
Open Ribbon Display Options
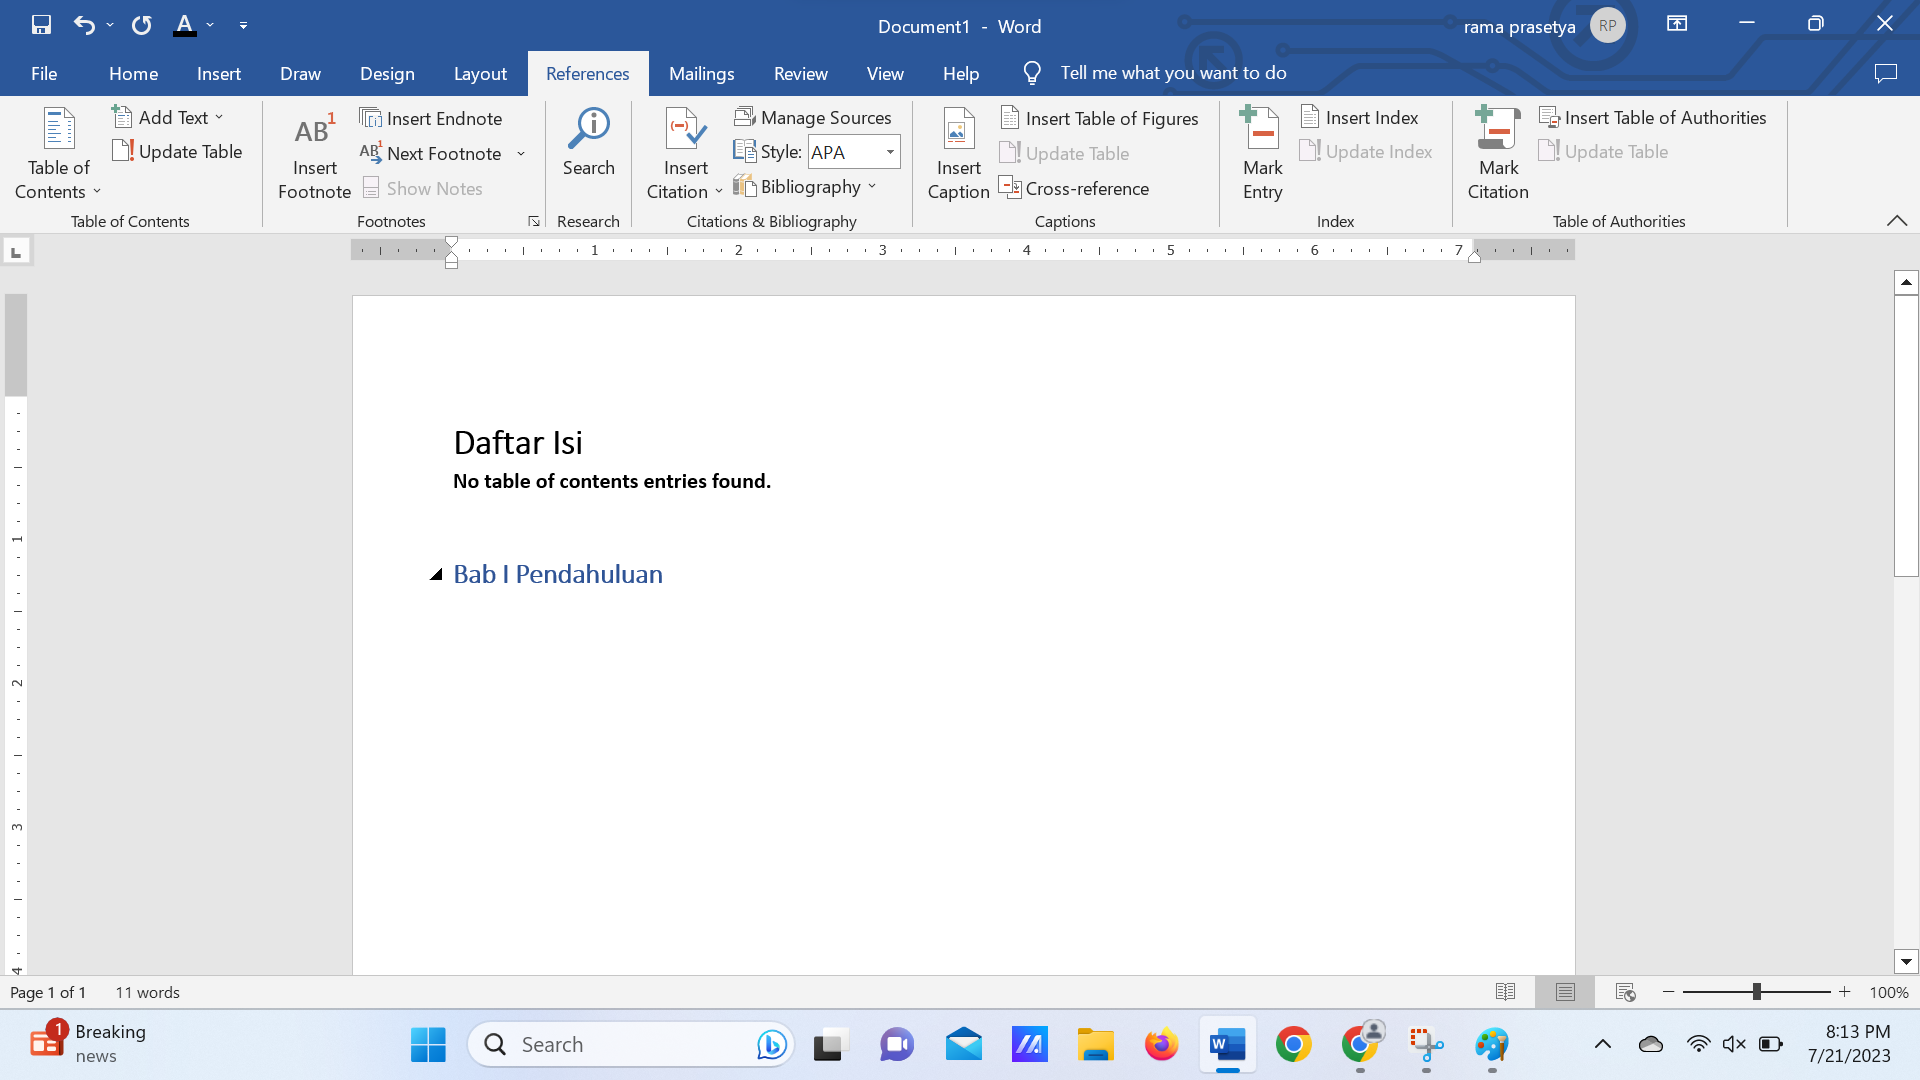pos(1677,24)
